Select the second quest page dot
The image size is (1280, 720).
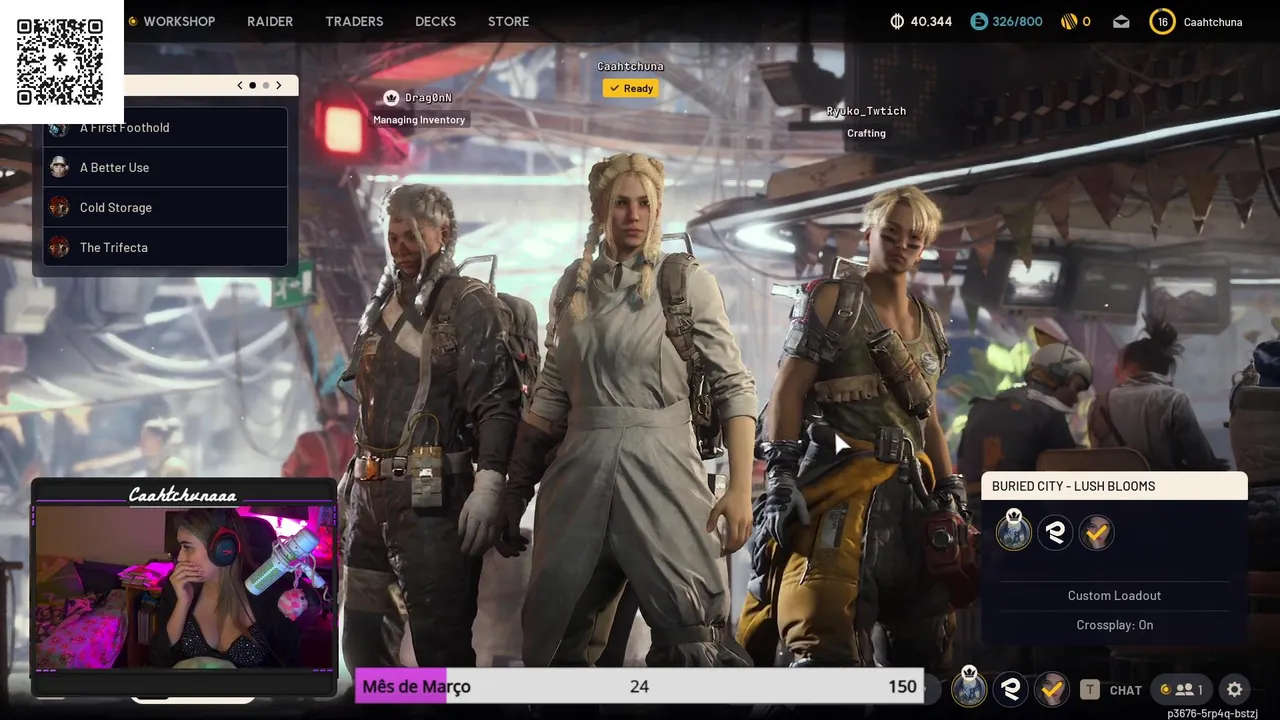pos(265,85)
